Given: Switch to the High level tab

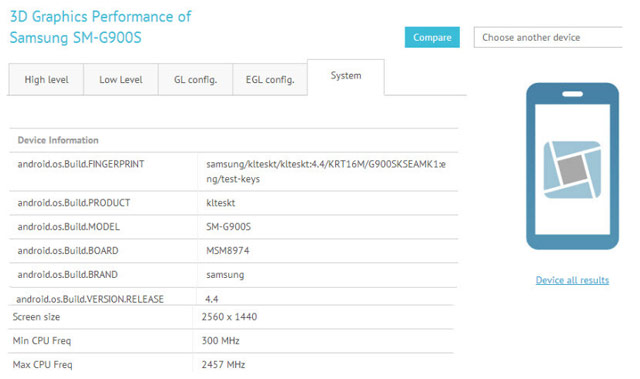Looking at the screenshot, I should click(46, 80).
